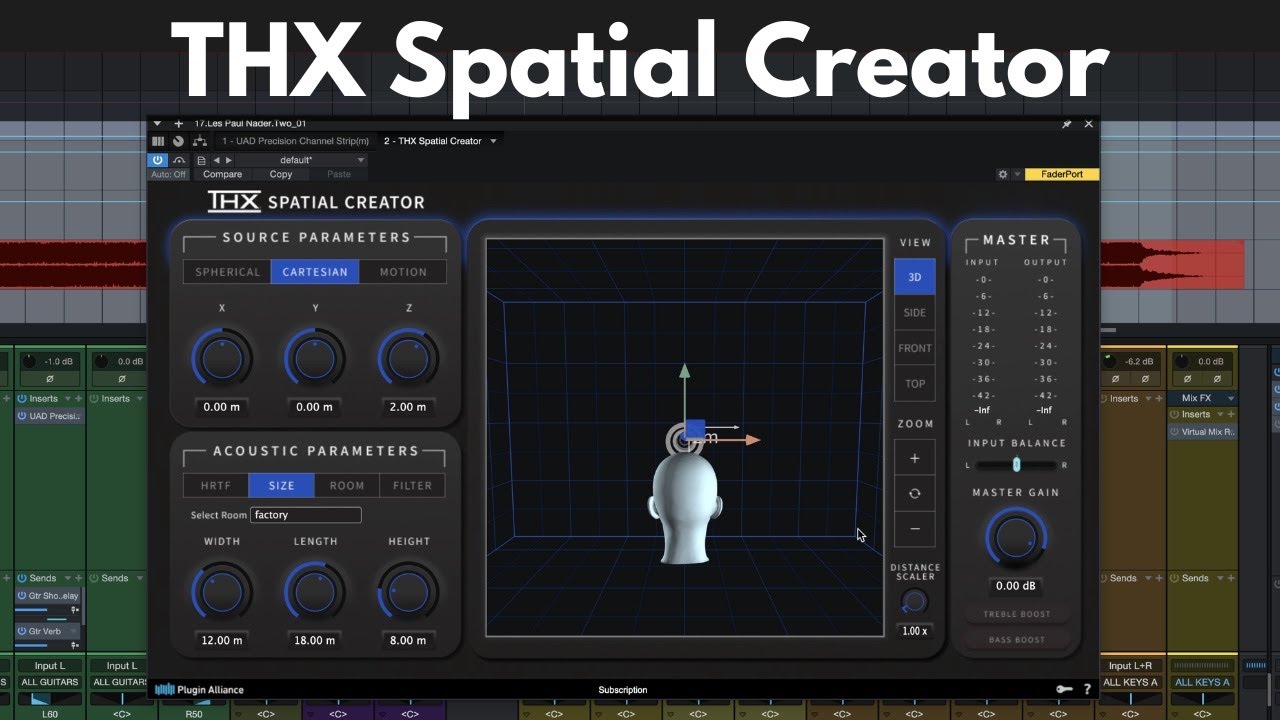Zoom out with the minus button
Image resolution: width=1280 pixels, height=720 pixels.
tap(914, 529)
